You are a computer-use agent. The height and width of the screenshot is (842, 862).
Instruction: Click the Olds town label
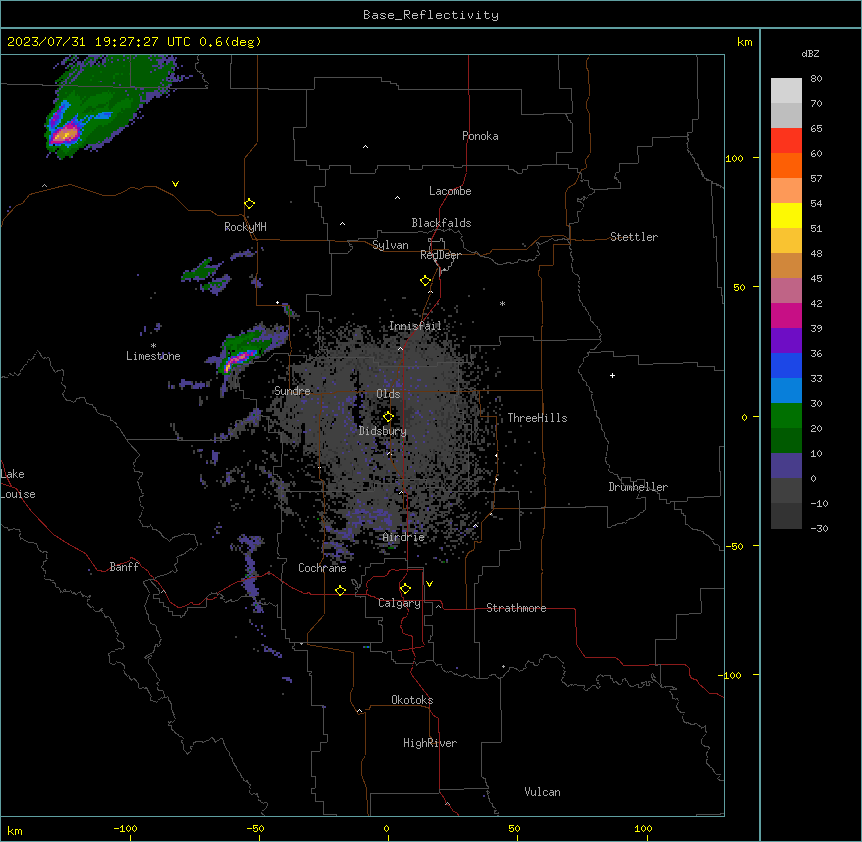[x=388, y=394]
